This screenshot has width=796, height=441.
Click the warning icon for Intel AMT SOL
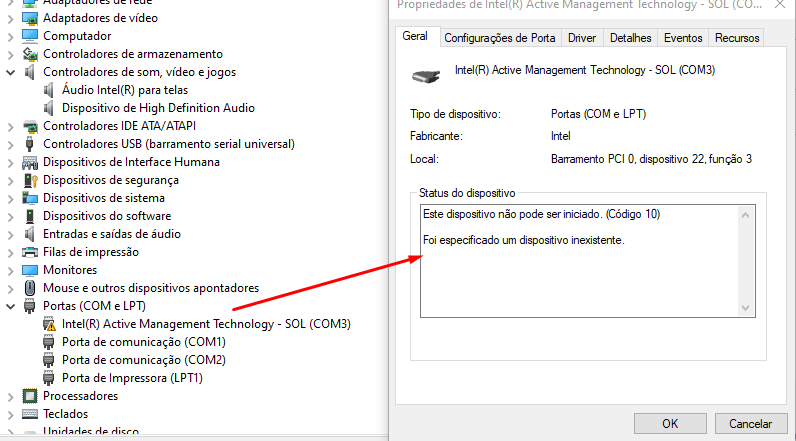click(x=49, y=324)
